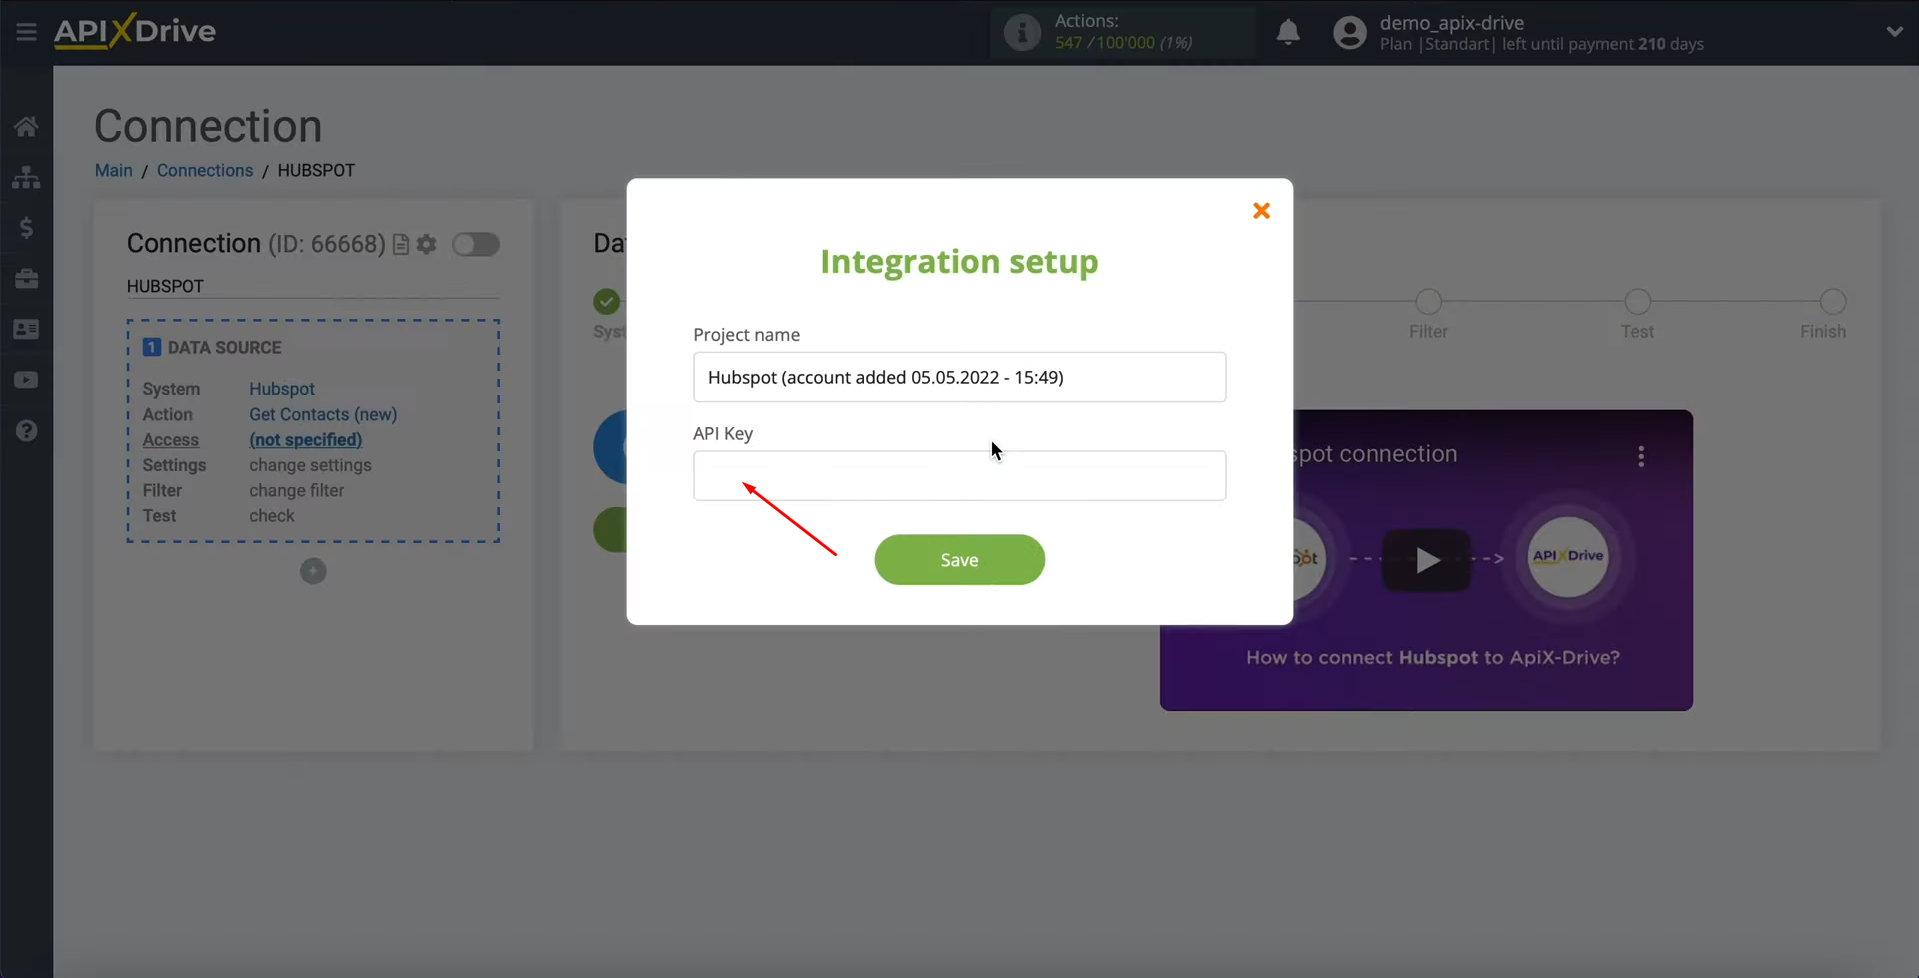Screen dimensions: 1919x978
Task: Click the Help question mark icon
Action: coord(26,429)
